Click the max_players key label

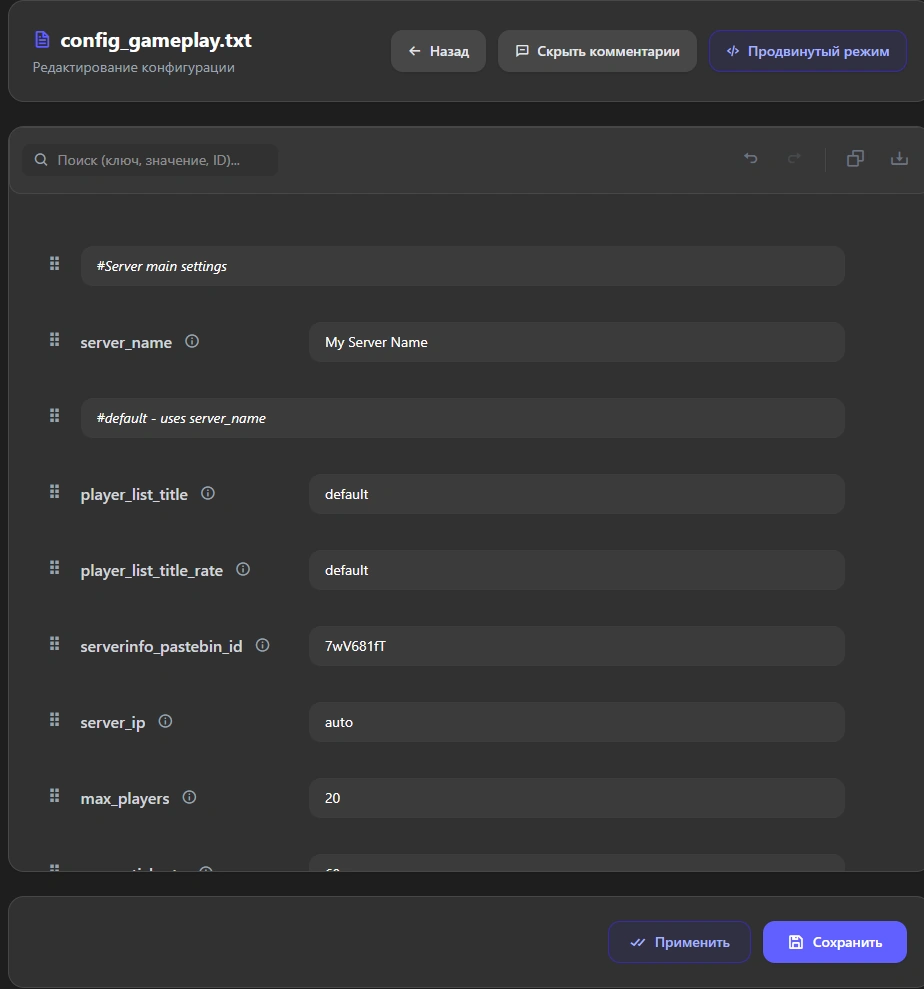coord(125,799)
